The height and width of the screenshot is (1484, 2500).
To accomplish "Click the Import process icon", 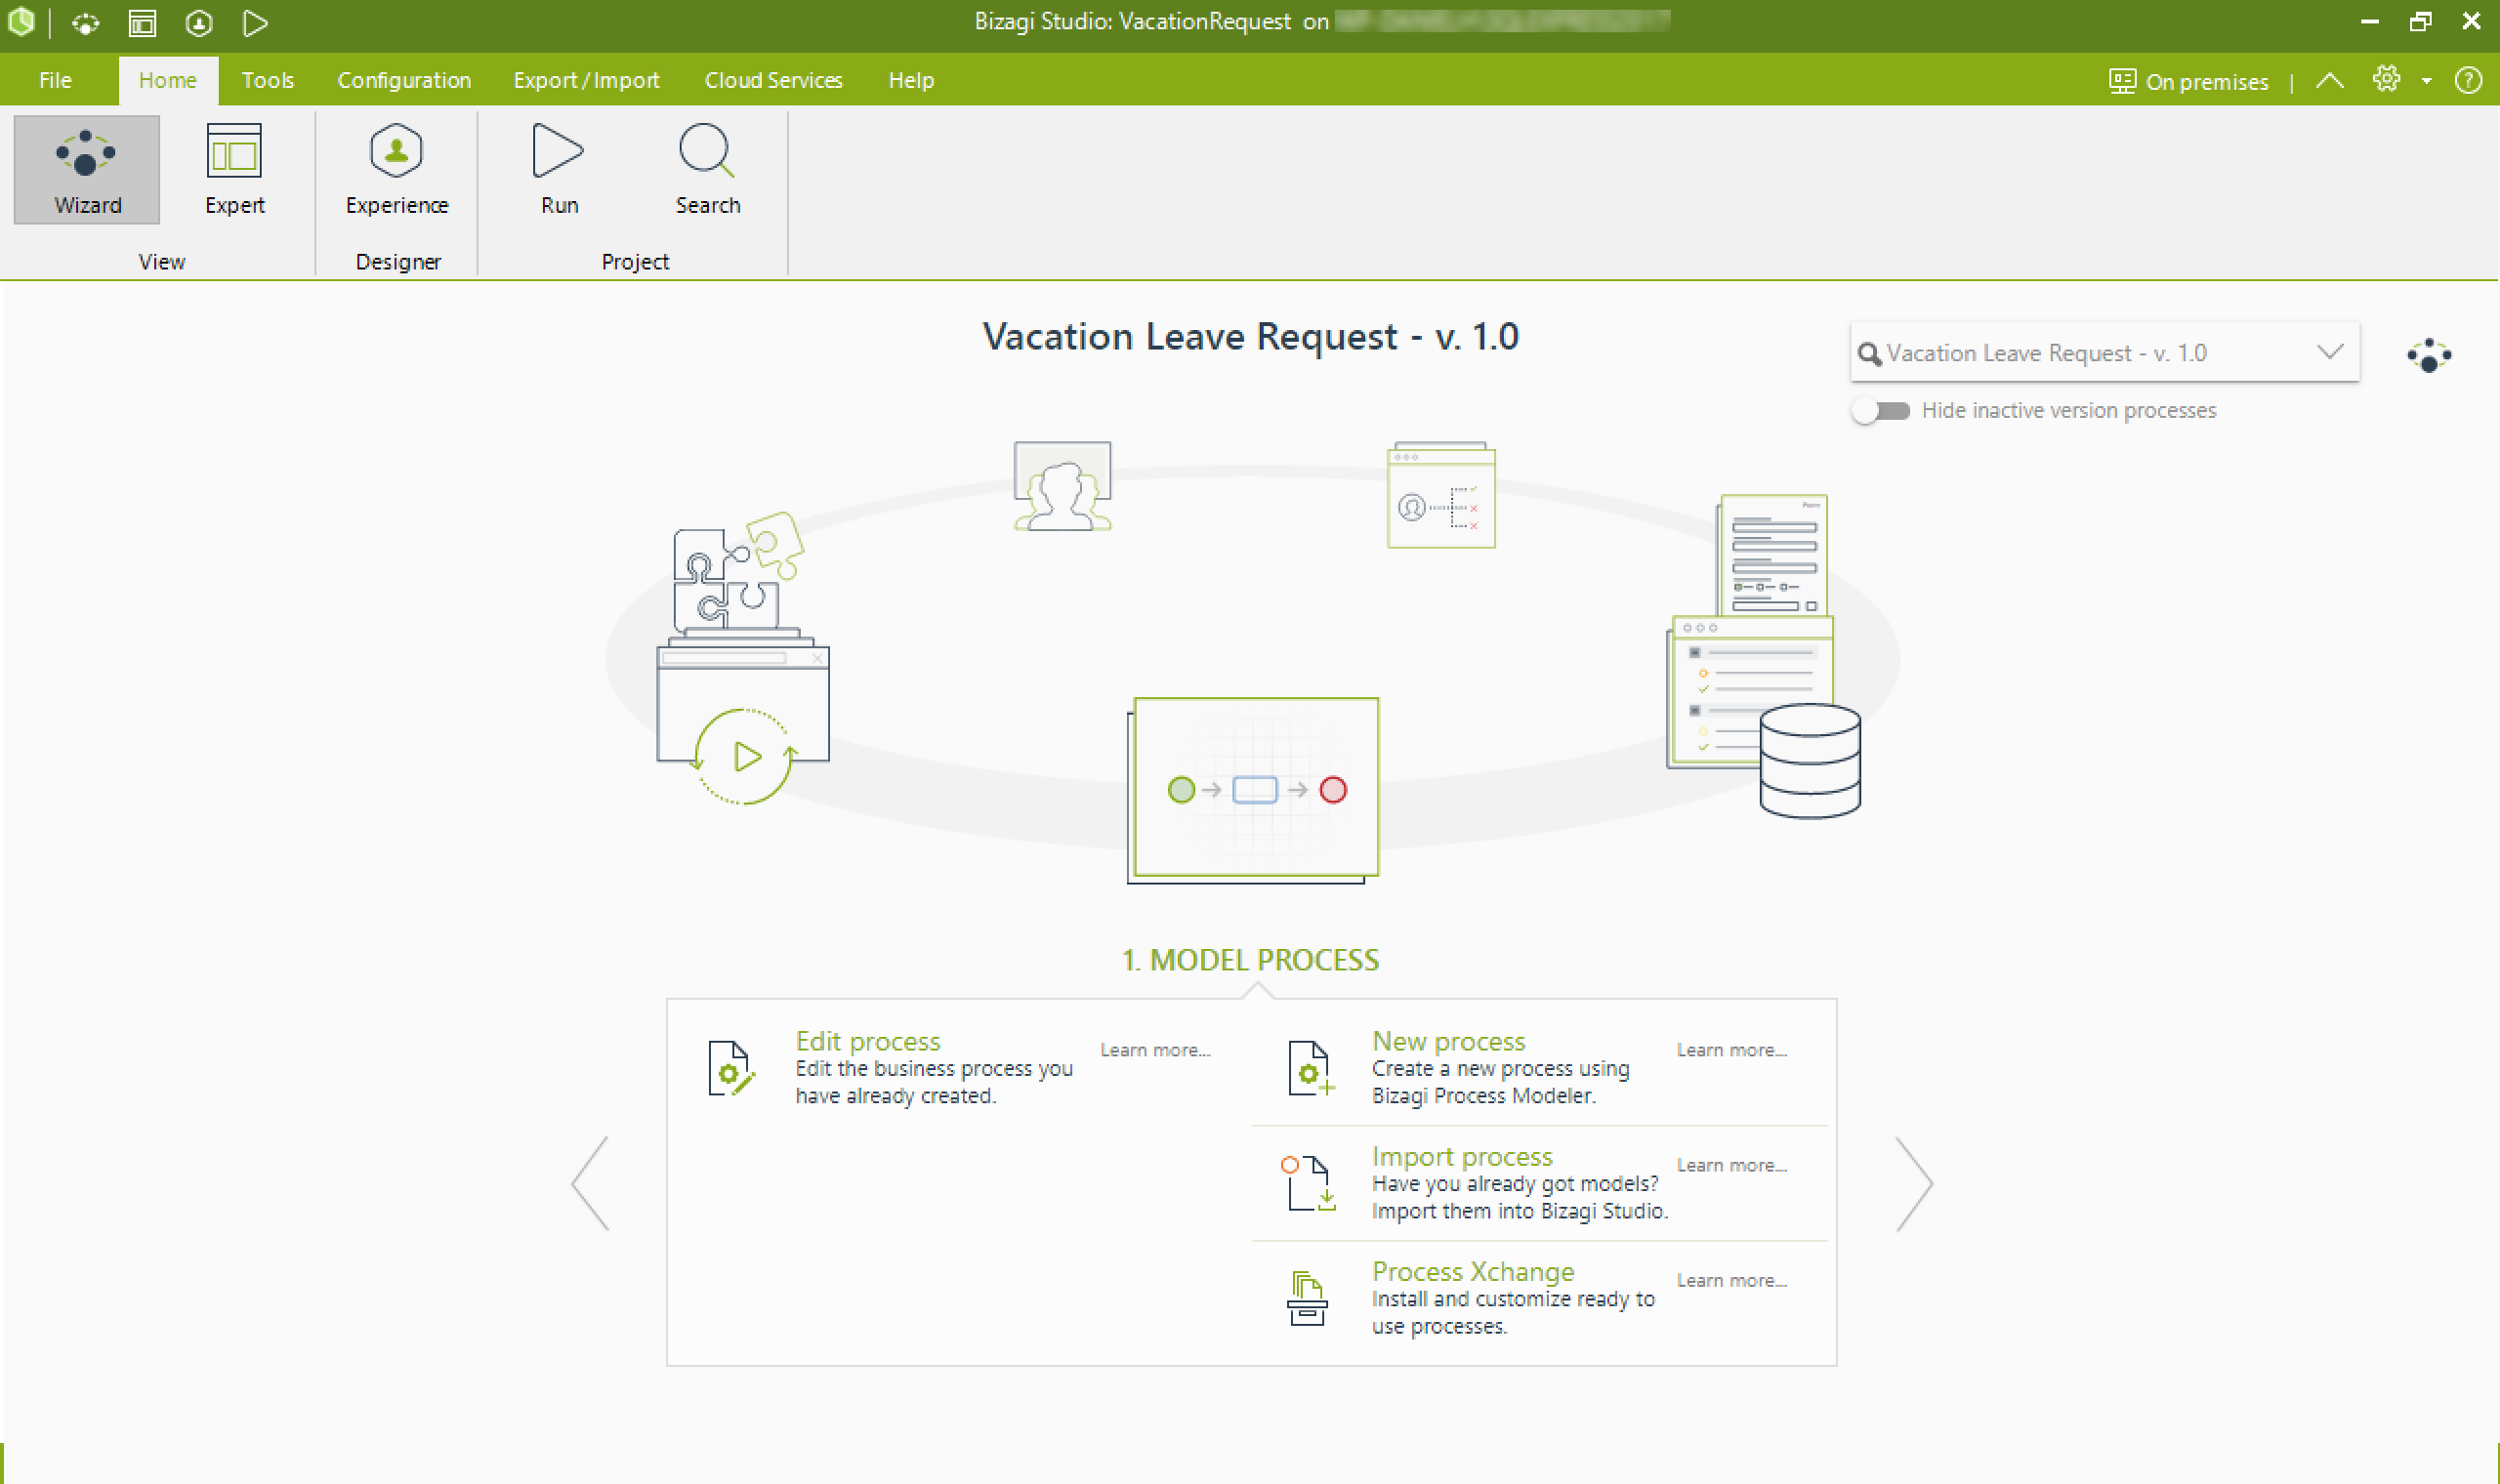I will click(x=1308, y=1183).
